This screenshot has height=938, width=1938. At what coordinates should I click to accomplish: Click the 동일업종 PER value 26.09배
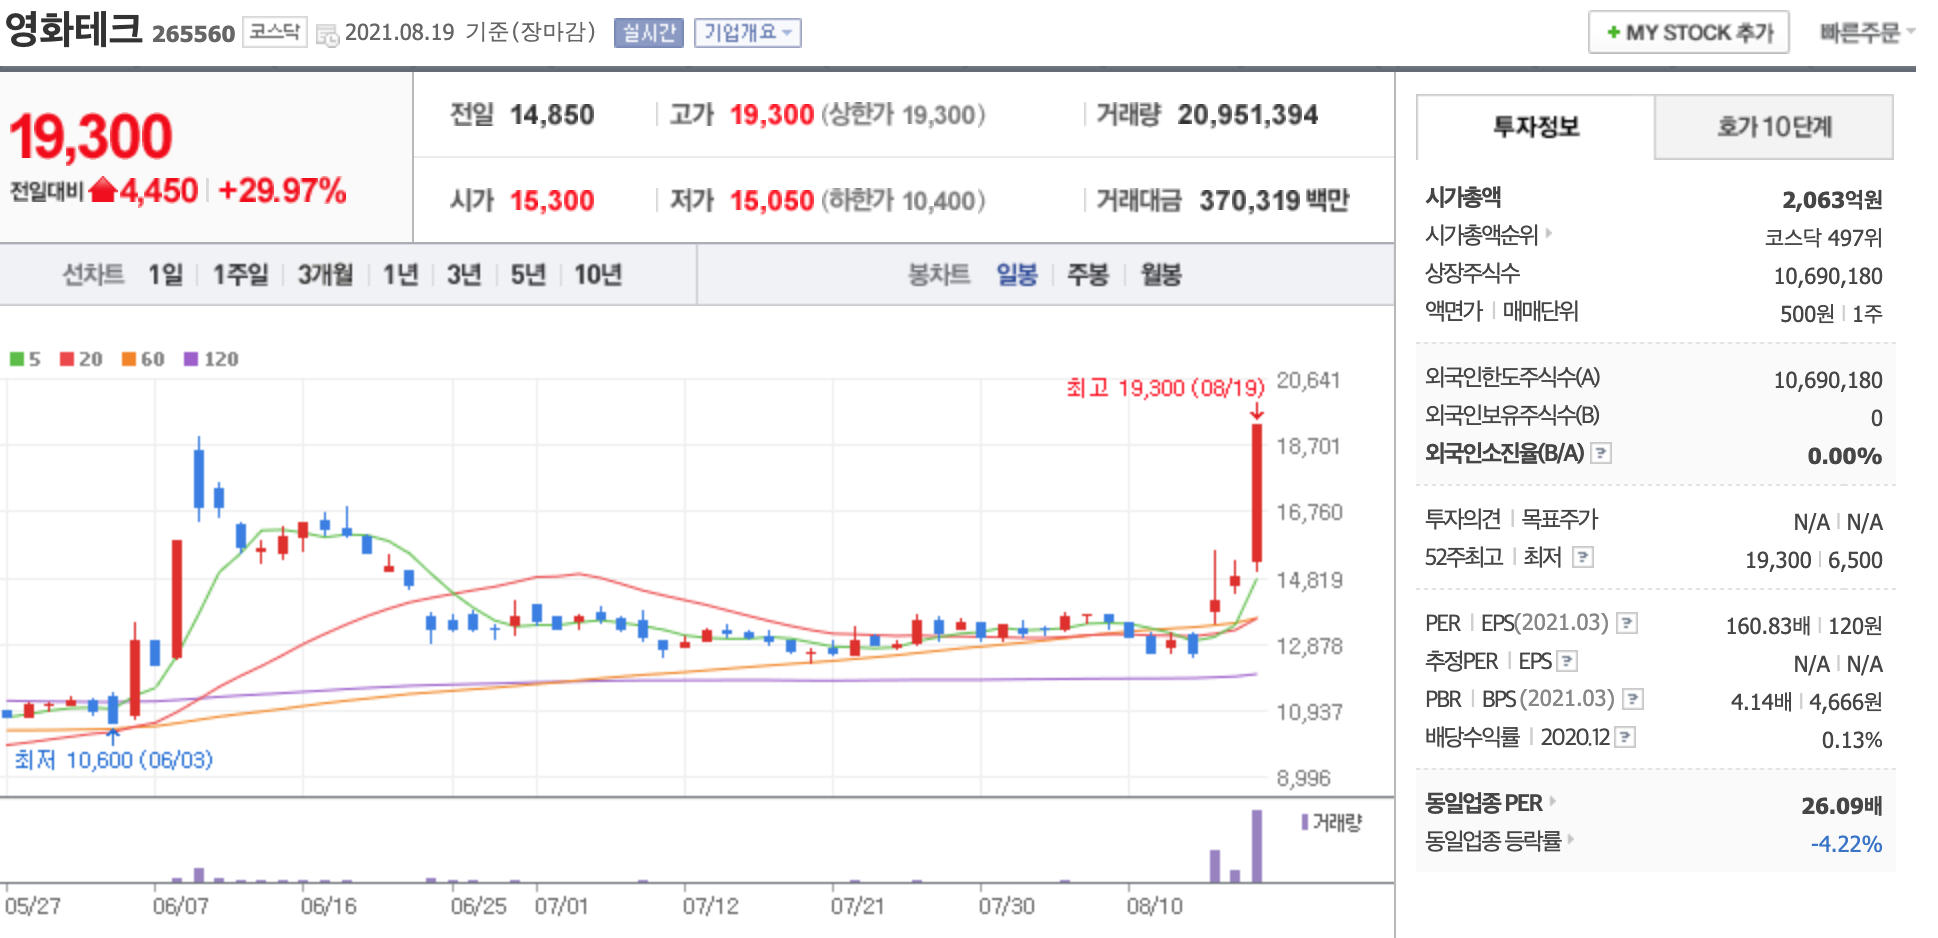[1842, 806]
